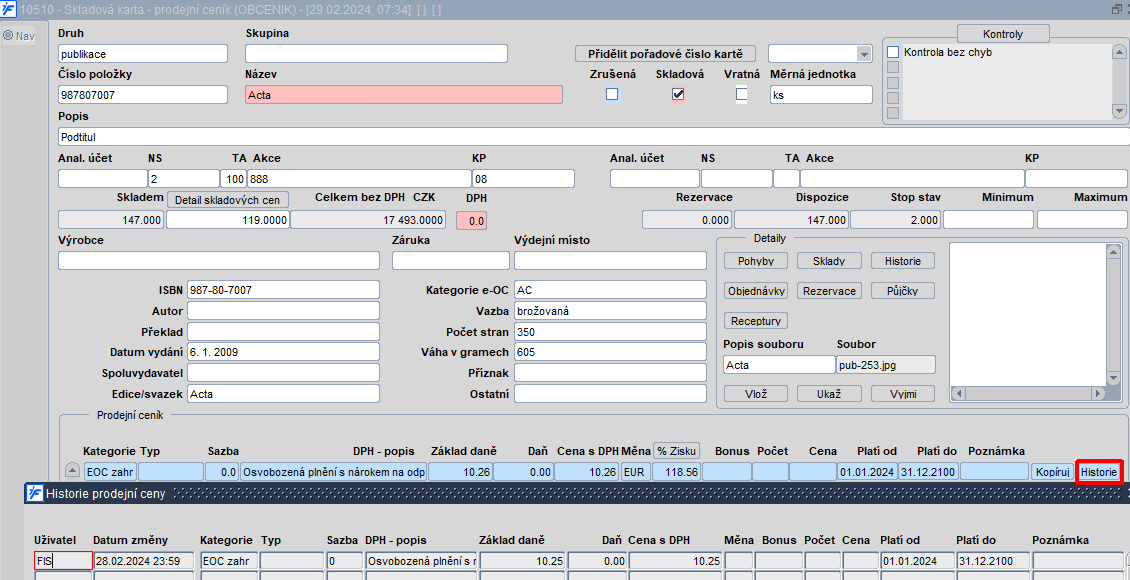Click the Vyjmi file button
The height and width of the screenshot is (580, 1130).
point(903,393)
